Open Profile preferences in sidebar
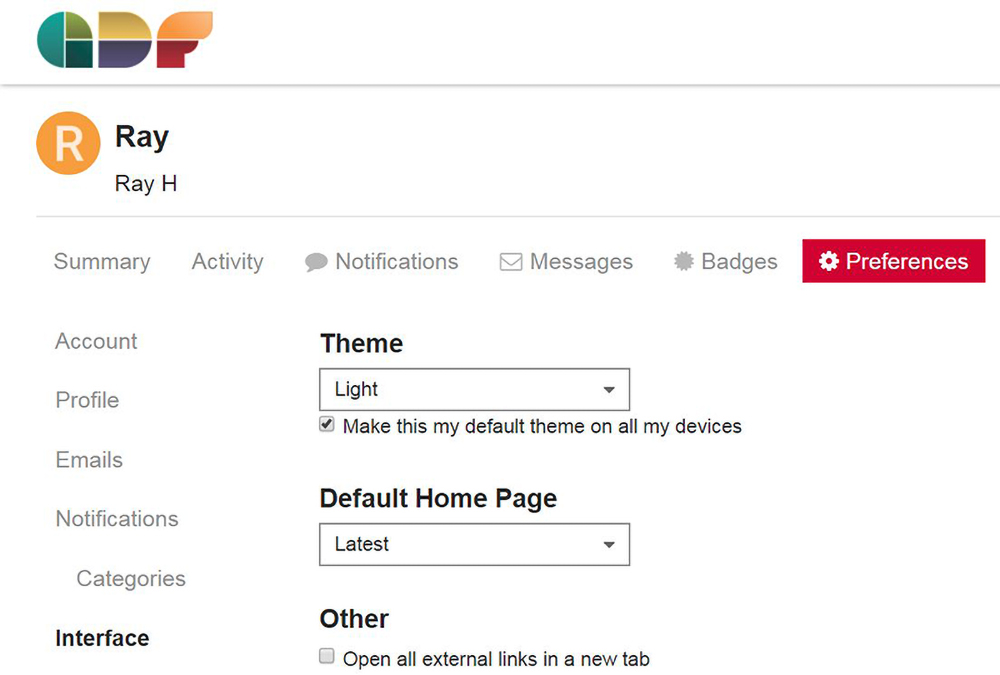1000x675 pixels. [87, 400]
